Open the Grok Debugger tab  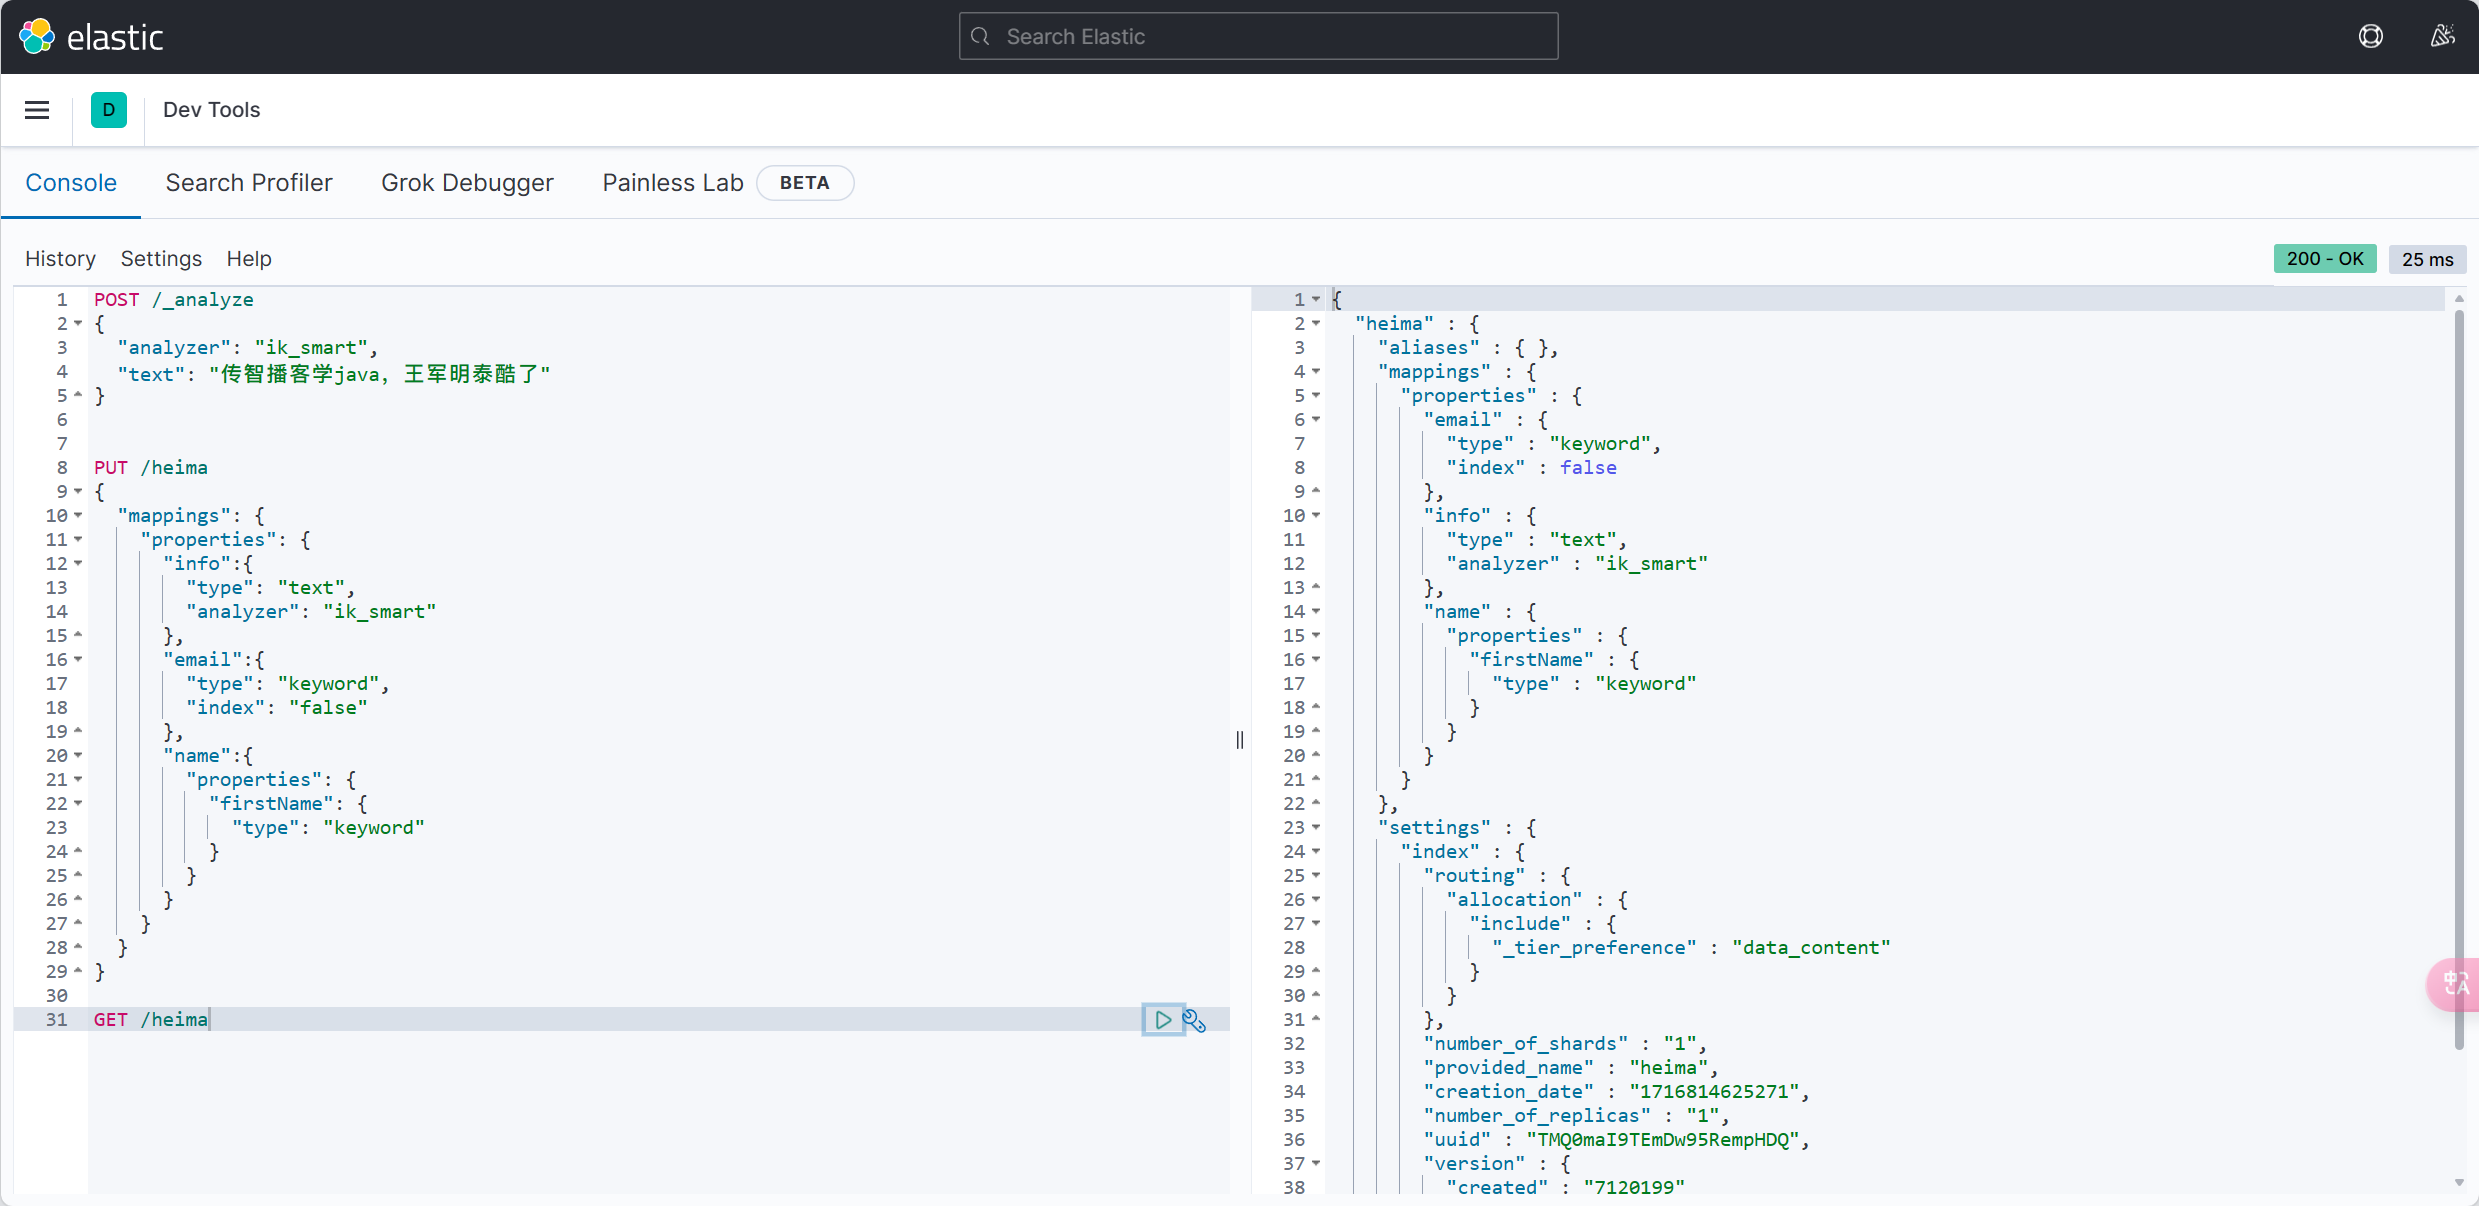[467, 183]
